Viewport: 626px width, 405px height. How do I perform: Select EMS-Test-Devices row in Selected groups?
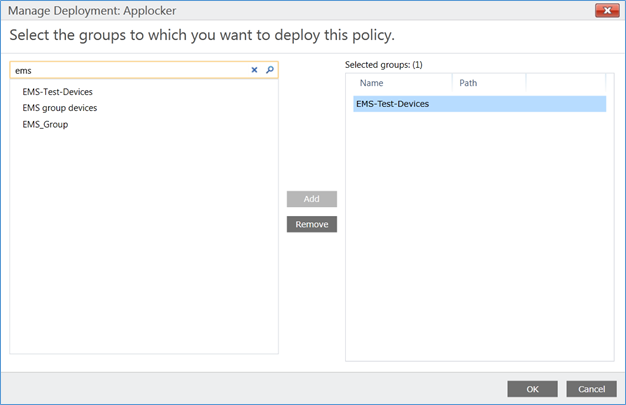[x=479, y=104]
